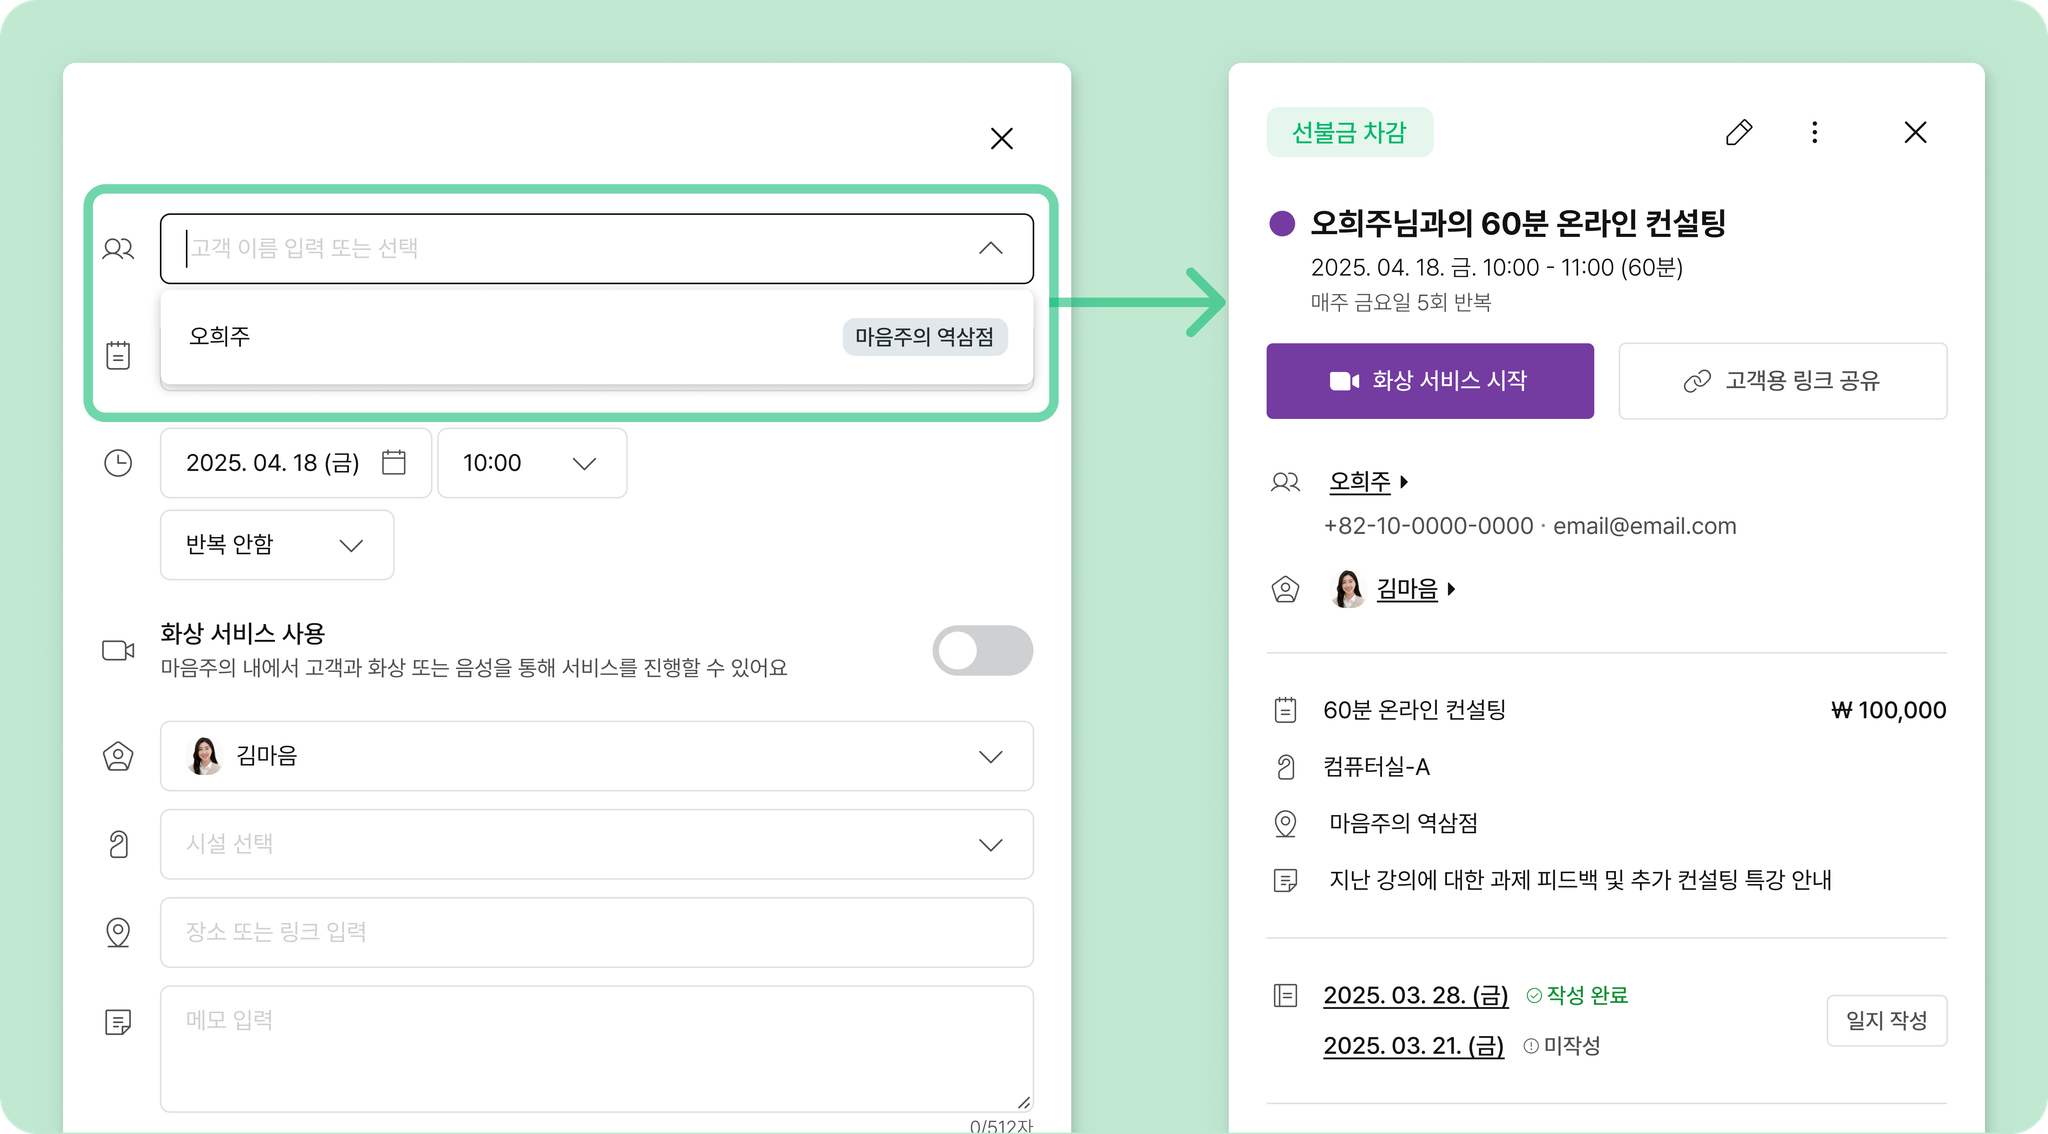Click the staff icon beside 김마음 dropdown

118,756
